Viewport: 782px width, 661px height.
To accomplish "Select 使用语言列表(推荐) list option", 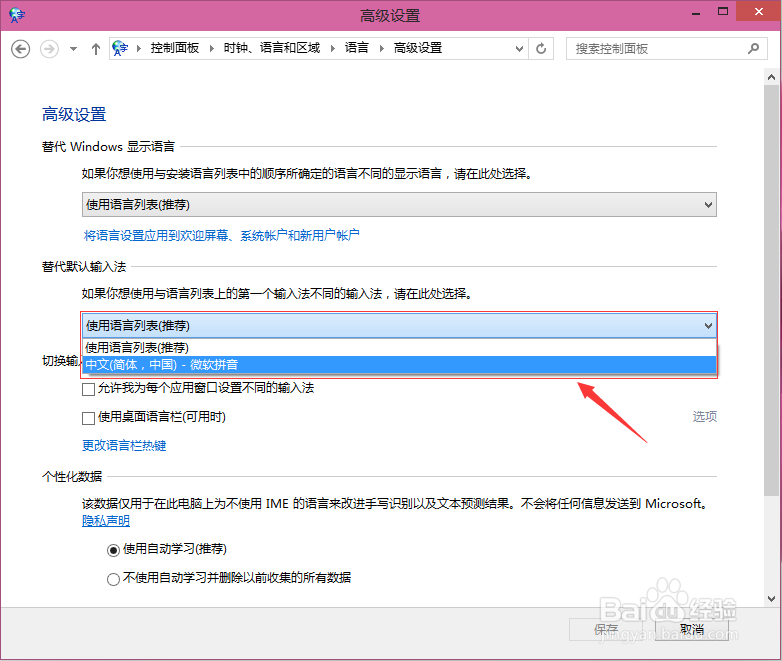I will (399, 347).
